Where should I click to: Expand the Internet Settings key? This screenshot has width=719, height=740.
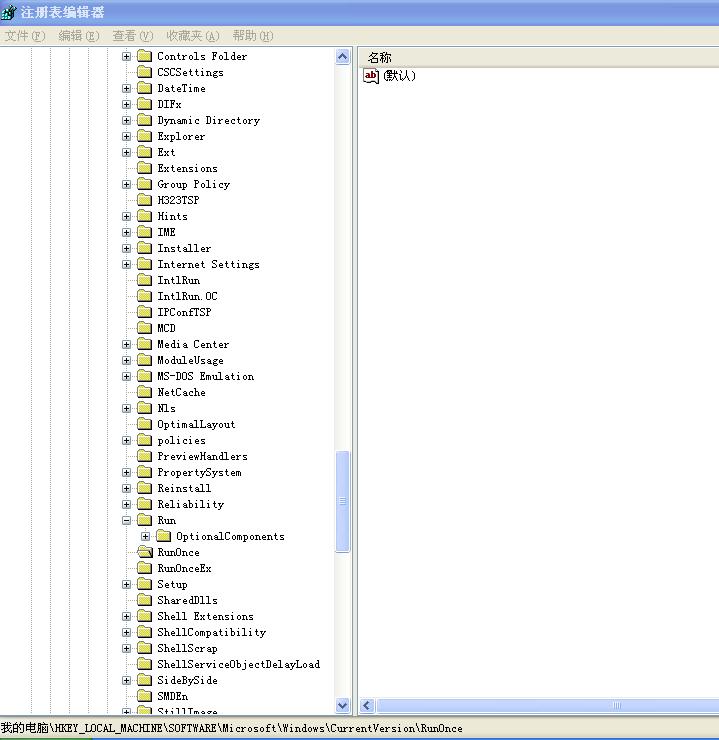tap(126, 264)
